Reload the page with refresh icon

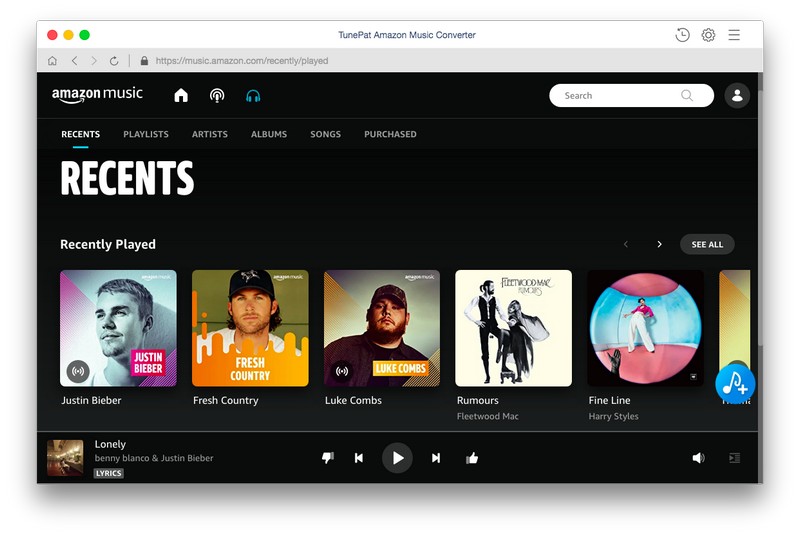click(x=114, y=61)
